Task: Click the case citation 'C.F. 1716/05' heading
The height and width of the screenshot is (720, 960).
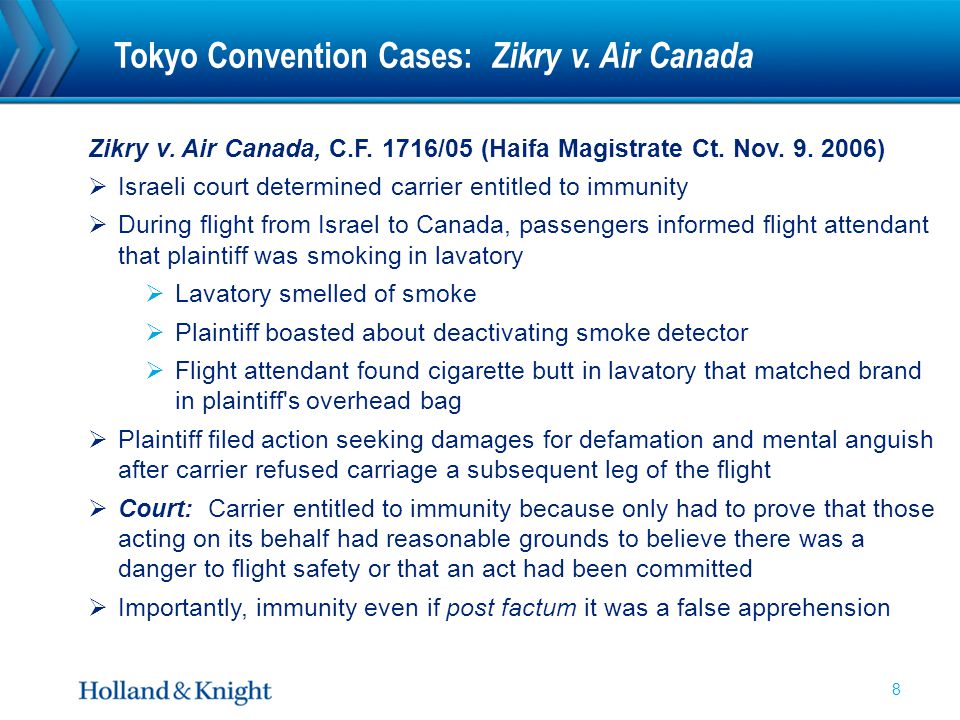Action: (x=401, y=149)
